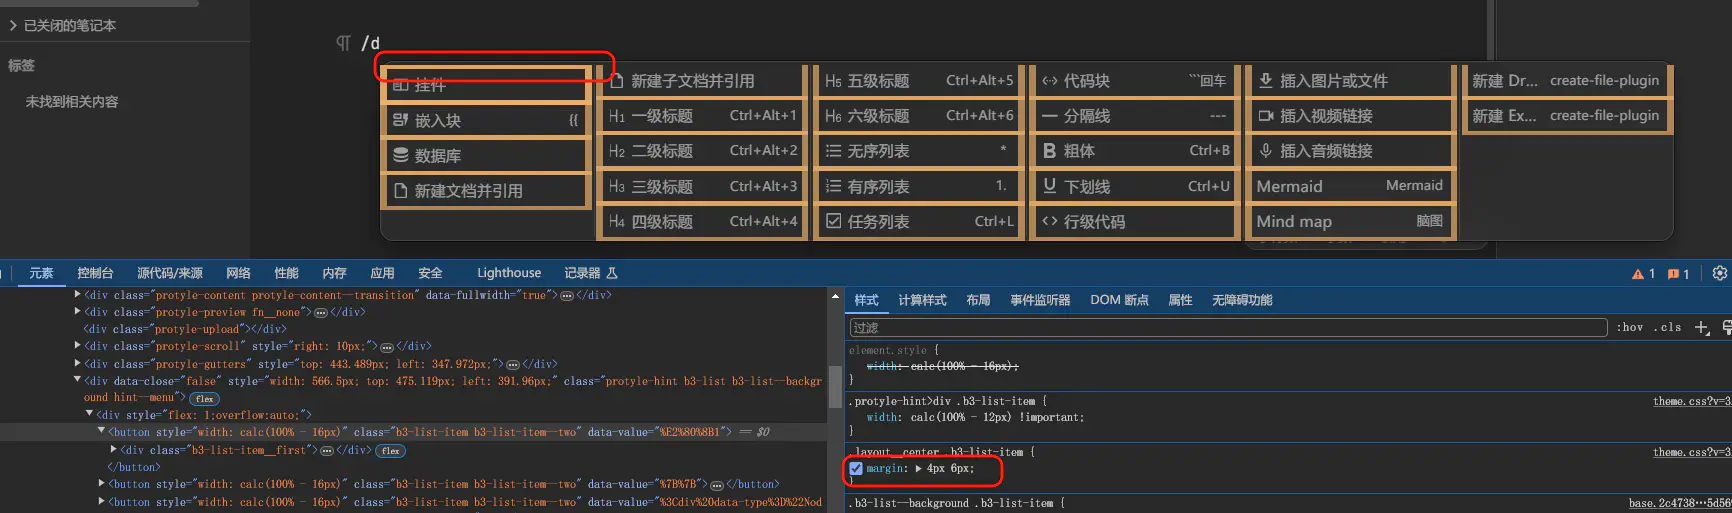Insert a 任务列表 task list

click(918, 221)
